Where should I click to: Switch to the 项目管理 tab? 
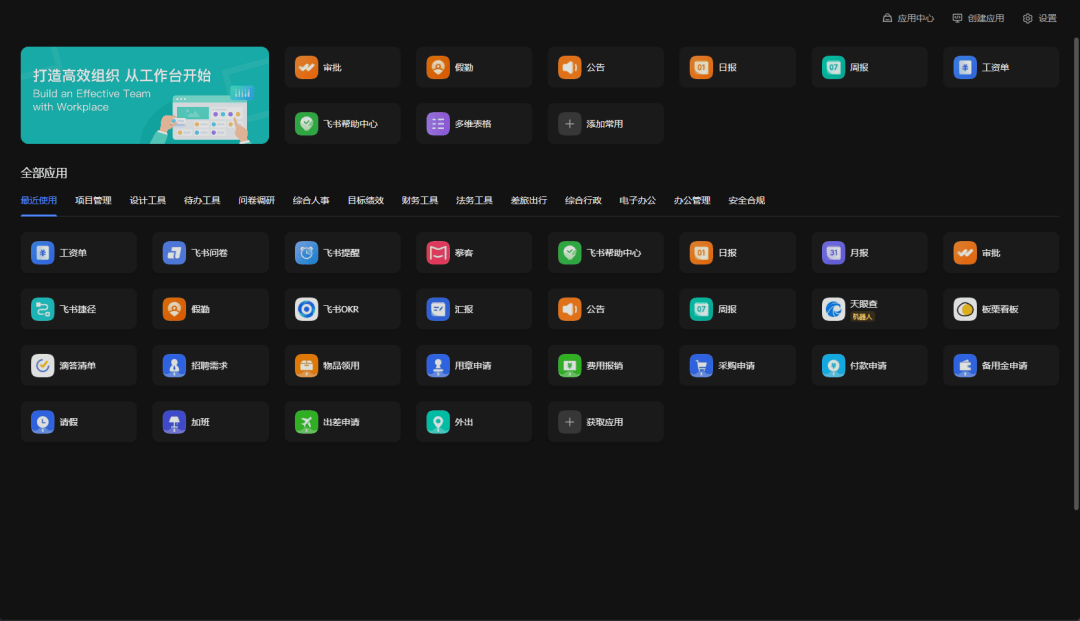pyautogui.click(x=93, y=200)
